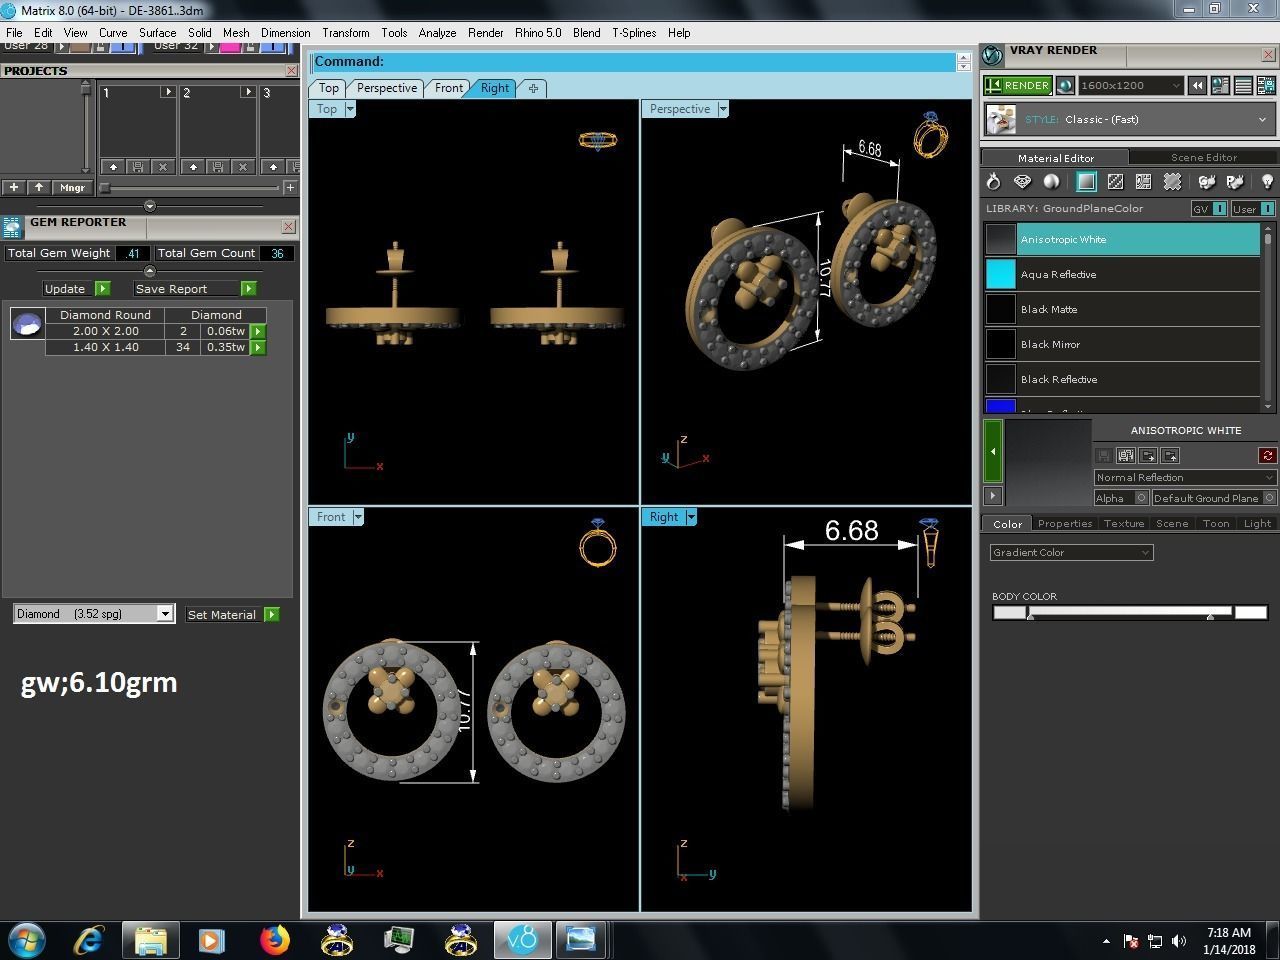The image size is (1280, 960).
Task: Click the Set Material green arrow button
Action: 271,614
